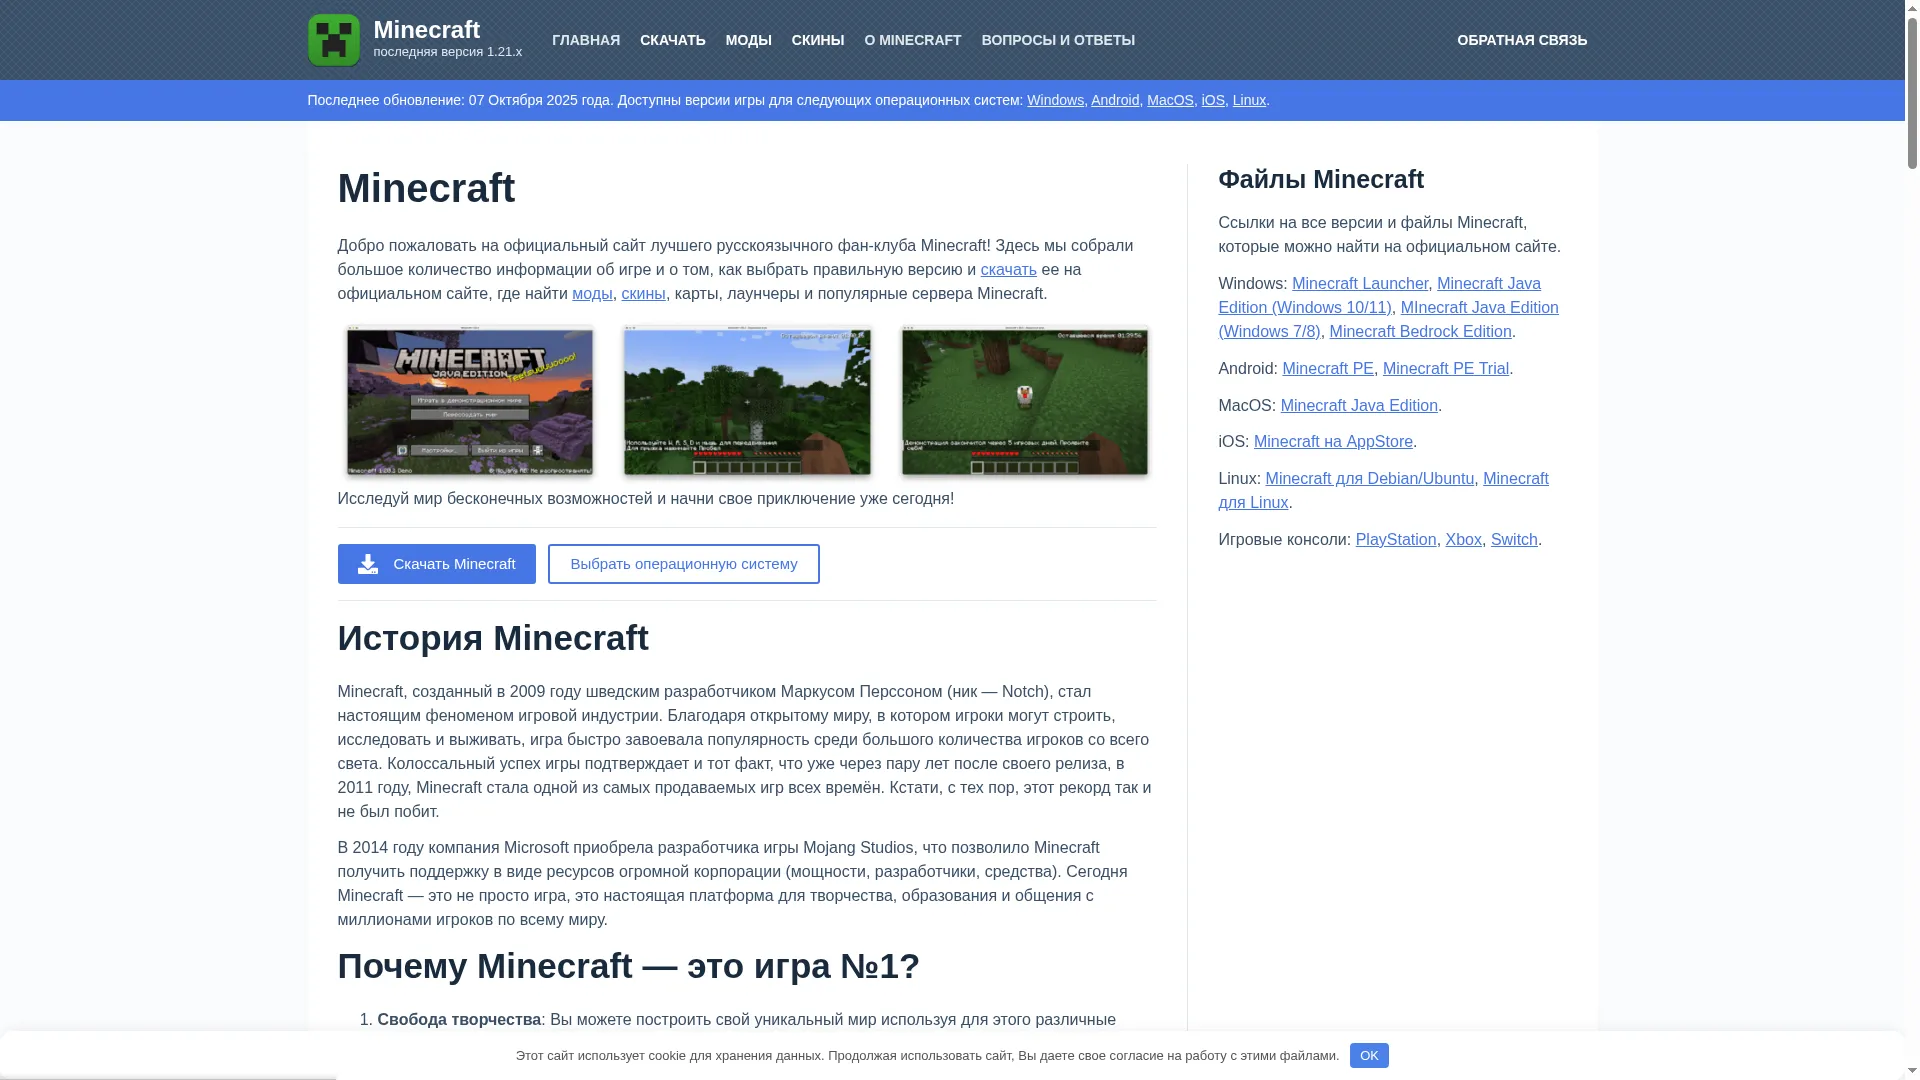The height and width of the screenshot is (1080, 1920).
Task: Click the download icon on Скачать Minecraft button
Action: pyautogui.click(x=368, y=564)
